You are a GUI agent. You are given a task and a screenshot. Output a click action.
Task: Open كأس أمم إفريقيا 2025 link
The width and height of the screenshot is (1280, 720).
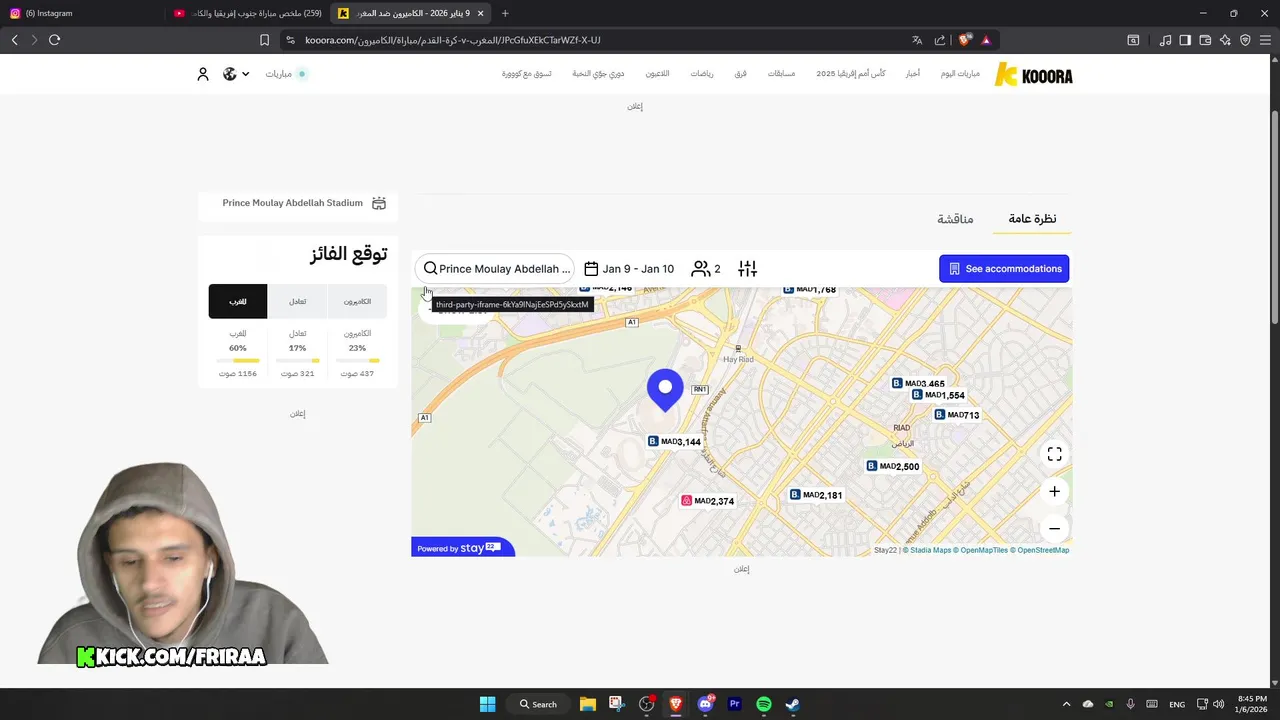pyautogui.click(x=851, y=74)
